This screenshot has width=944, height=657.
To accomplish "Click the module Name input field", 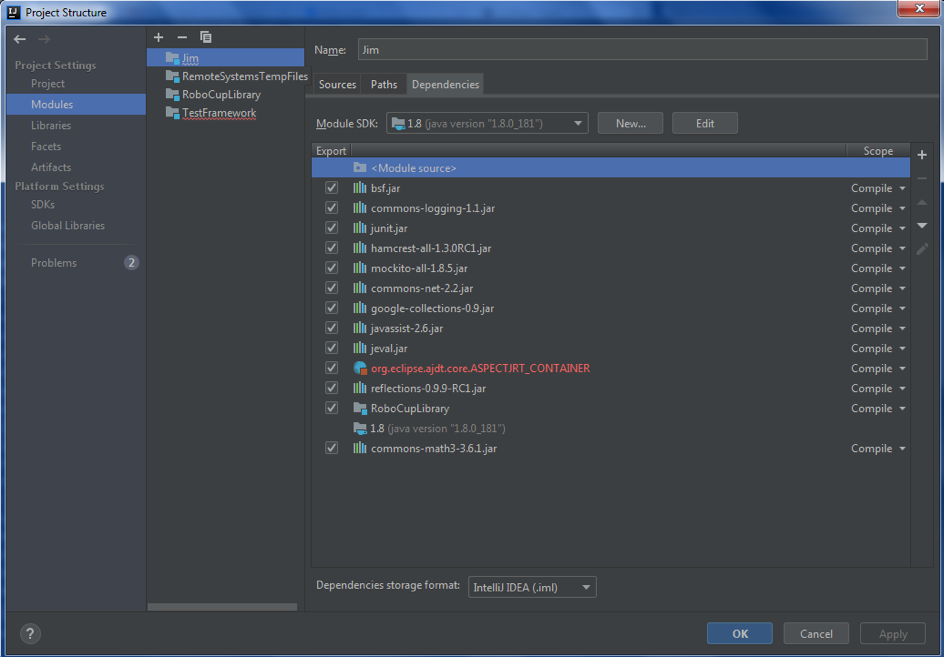I will click(642, 49).
